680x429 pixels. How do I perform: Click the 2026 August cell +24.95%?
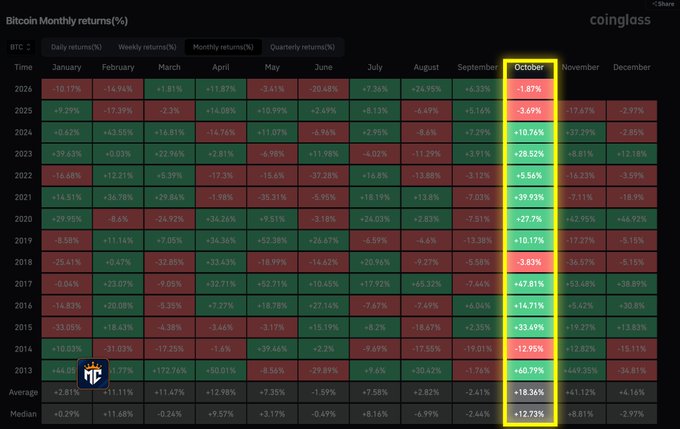426,89
